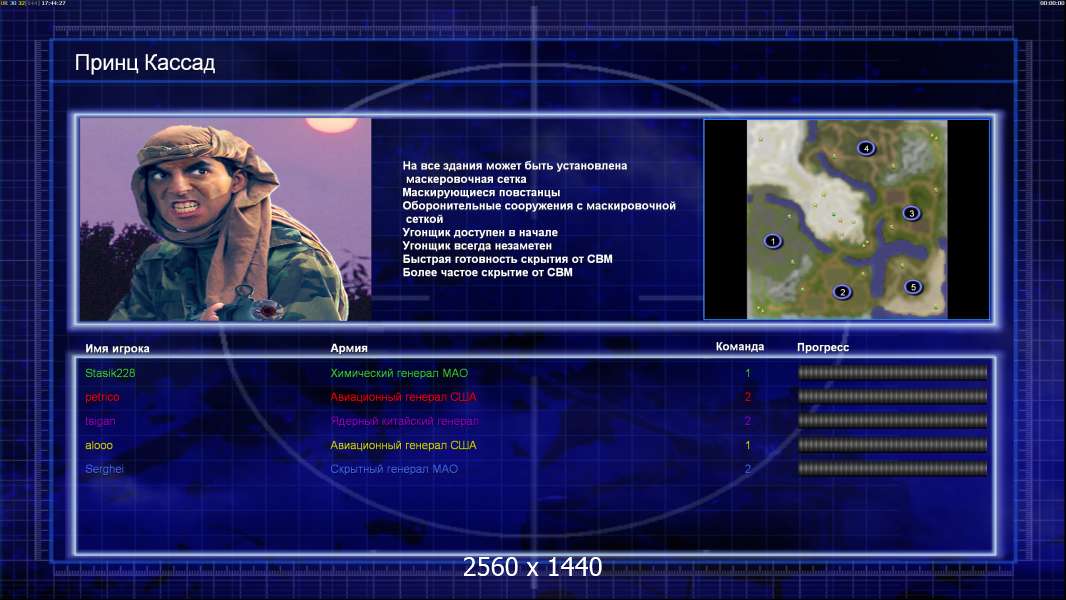The image size is (1066, 600).
Task: Click team number for Stasik228
Action: (748, 373)
